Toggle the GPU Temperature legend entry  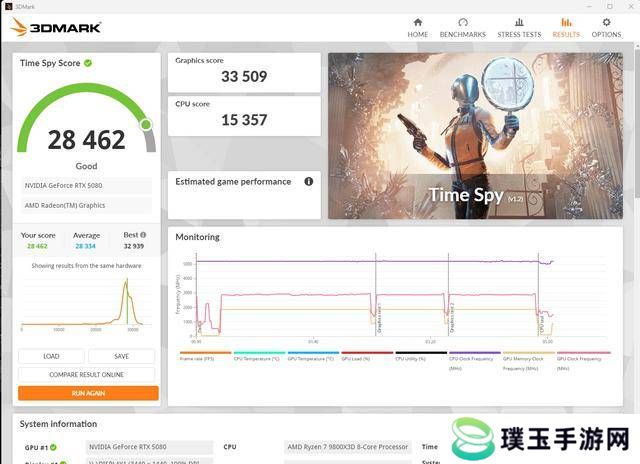point(313,356)
